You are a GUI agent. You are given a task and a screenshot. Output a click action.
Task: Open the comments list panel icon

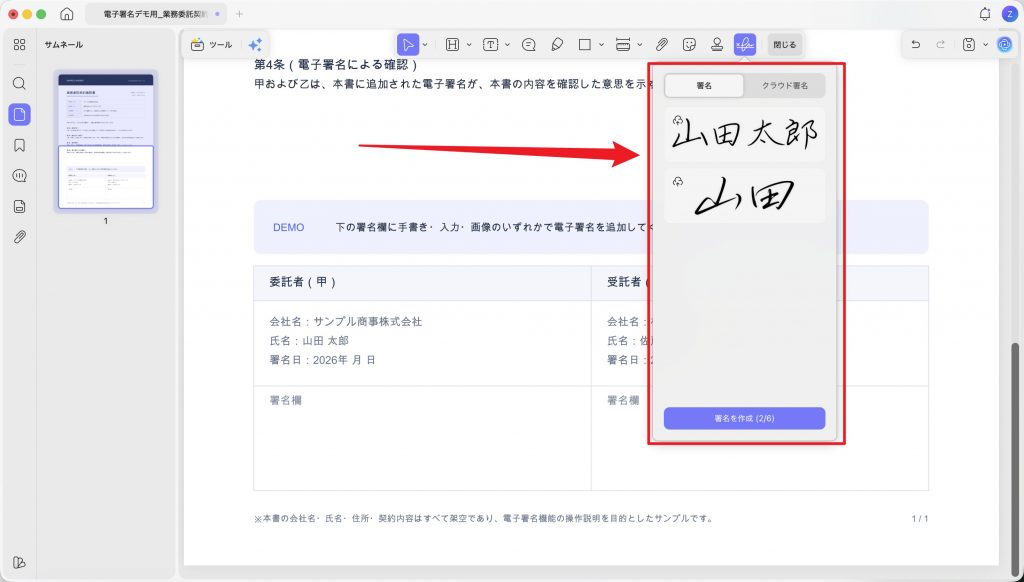20,176
